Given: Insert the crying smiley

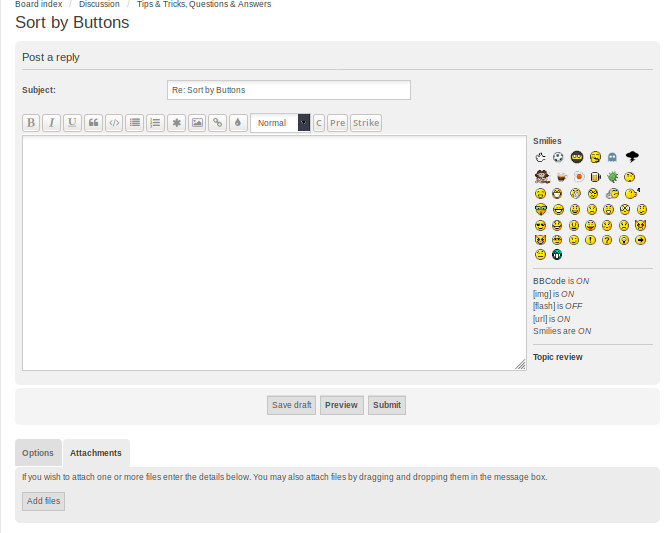Looking at the screenshot, I should coord(624,225).
